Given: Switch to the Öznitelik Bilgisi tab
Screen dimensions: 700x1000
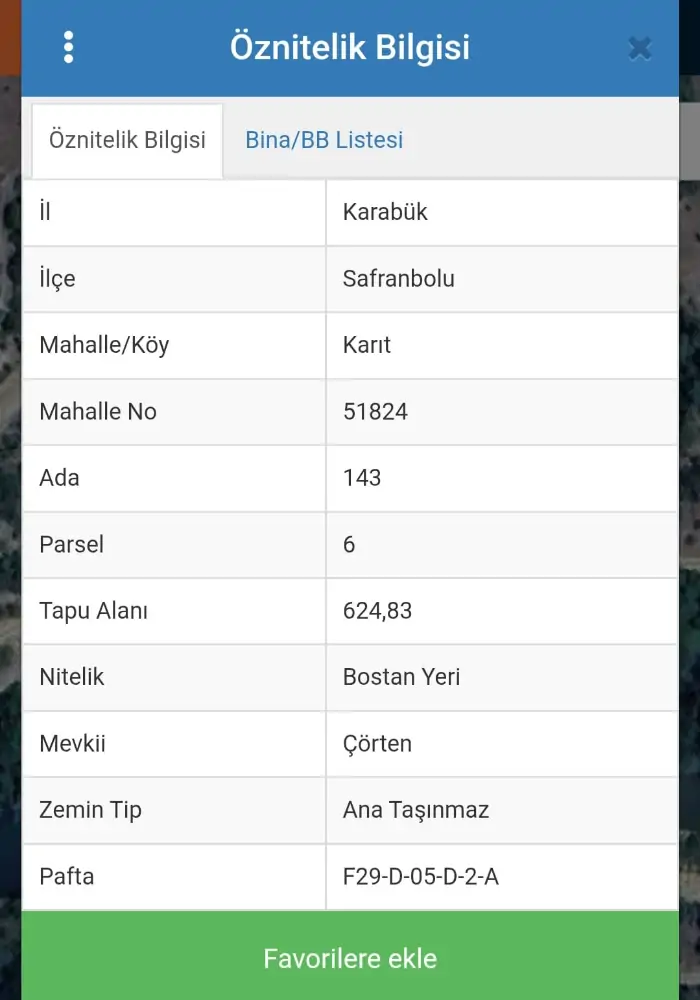Looking at the screenshot, I should coord(127,140).
